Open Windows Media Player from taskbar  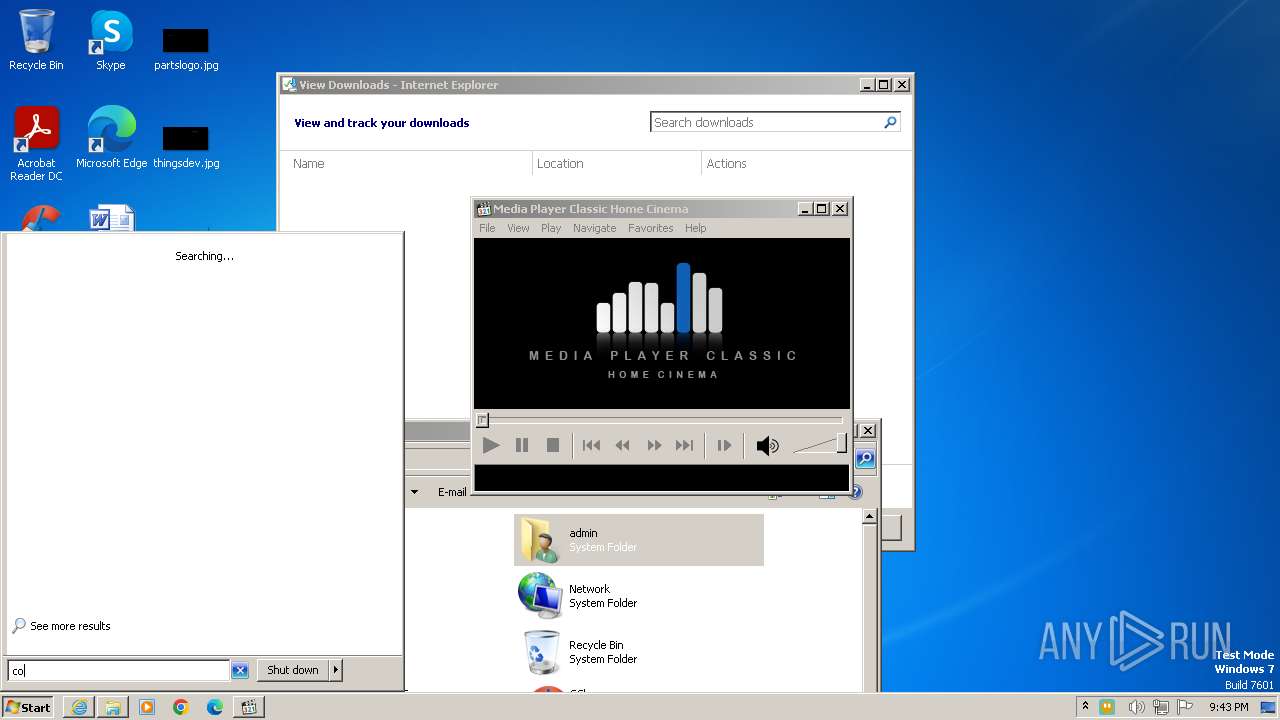click(x=147, y=707)
